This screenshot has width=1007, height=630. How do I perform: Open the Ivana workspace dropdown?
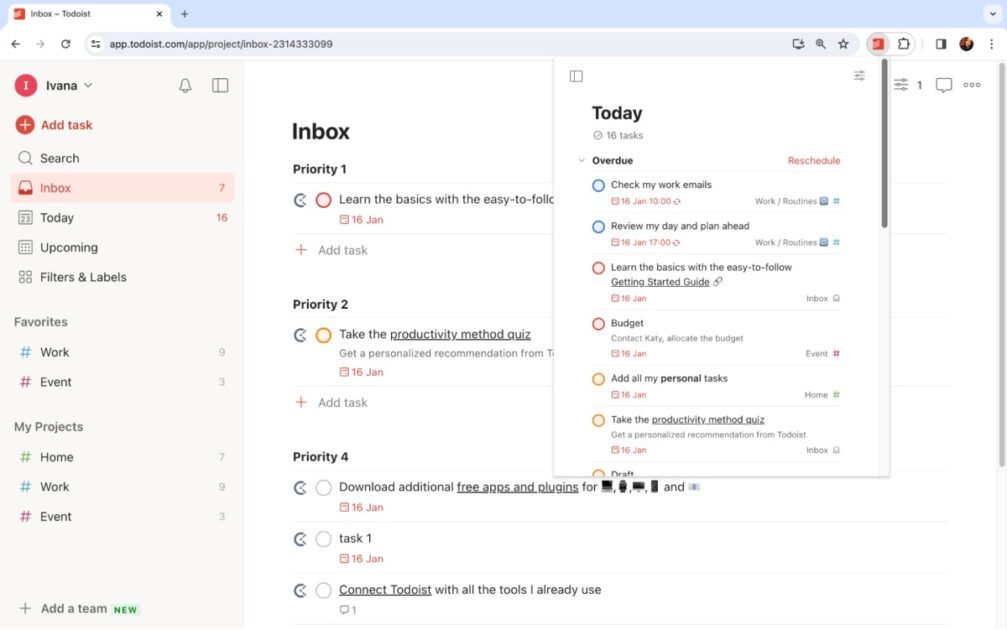(60, 85)
